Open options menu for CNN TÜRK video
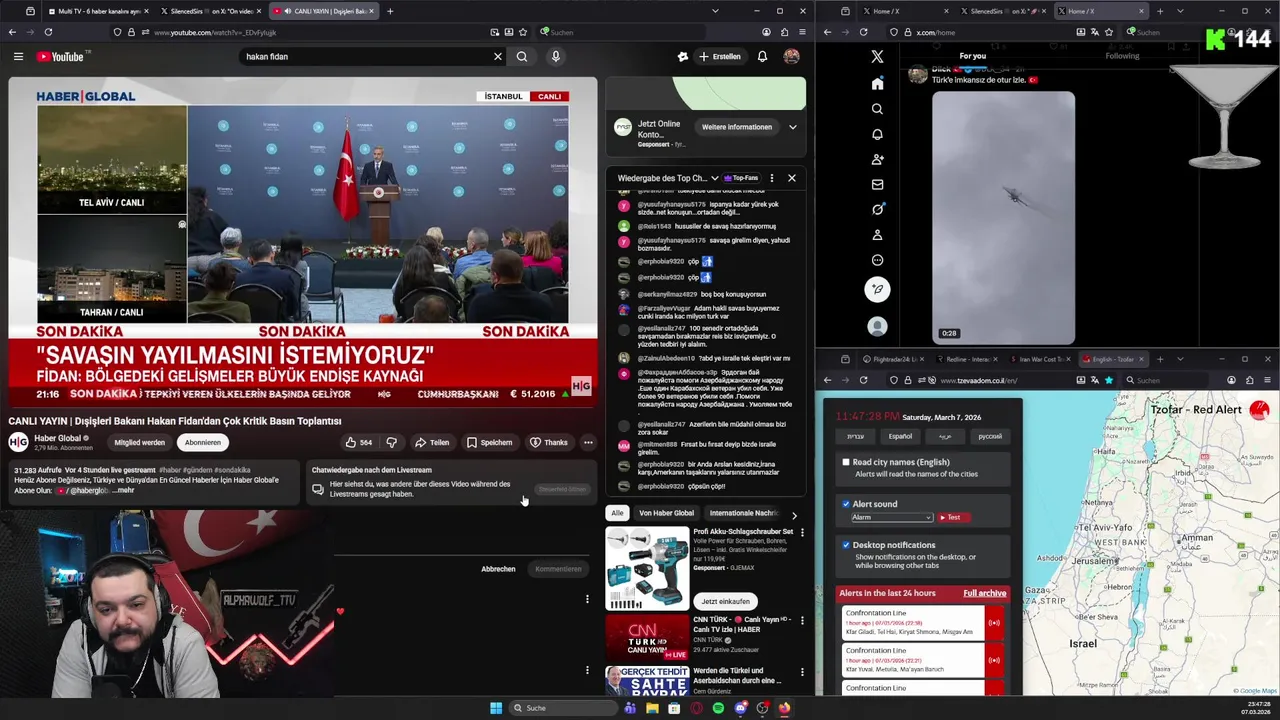 [802, 621]
